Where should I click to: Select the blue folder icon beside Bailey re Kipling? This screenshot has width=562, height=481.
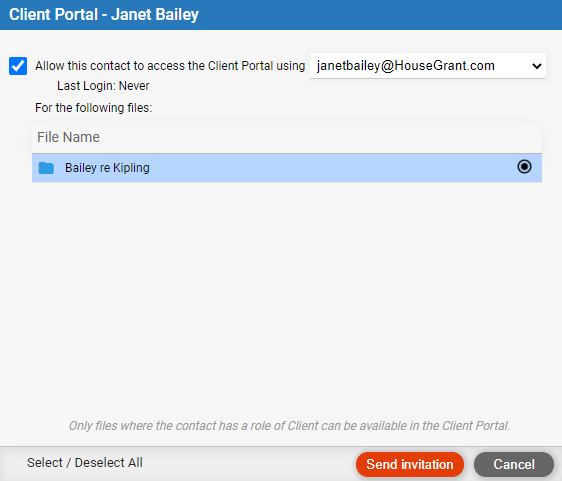(x=46, y=168)
